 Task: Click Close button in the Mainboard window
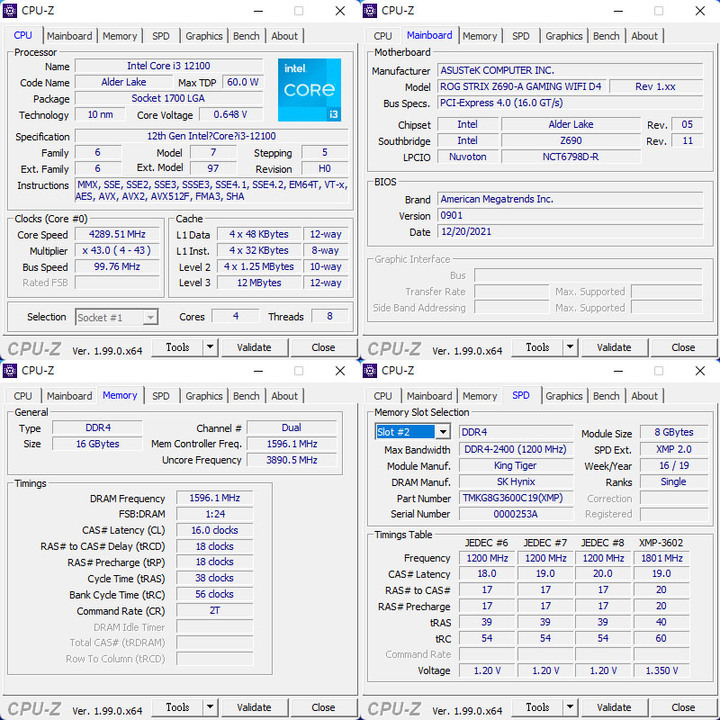coord(683,348)
